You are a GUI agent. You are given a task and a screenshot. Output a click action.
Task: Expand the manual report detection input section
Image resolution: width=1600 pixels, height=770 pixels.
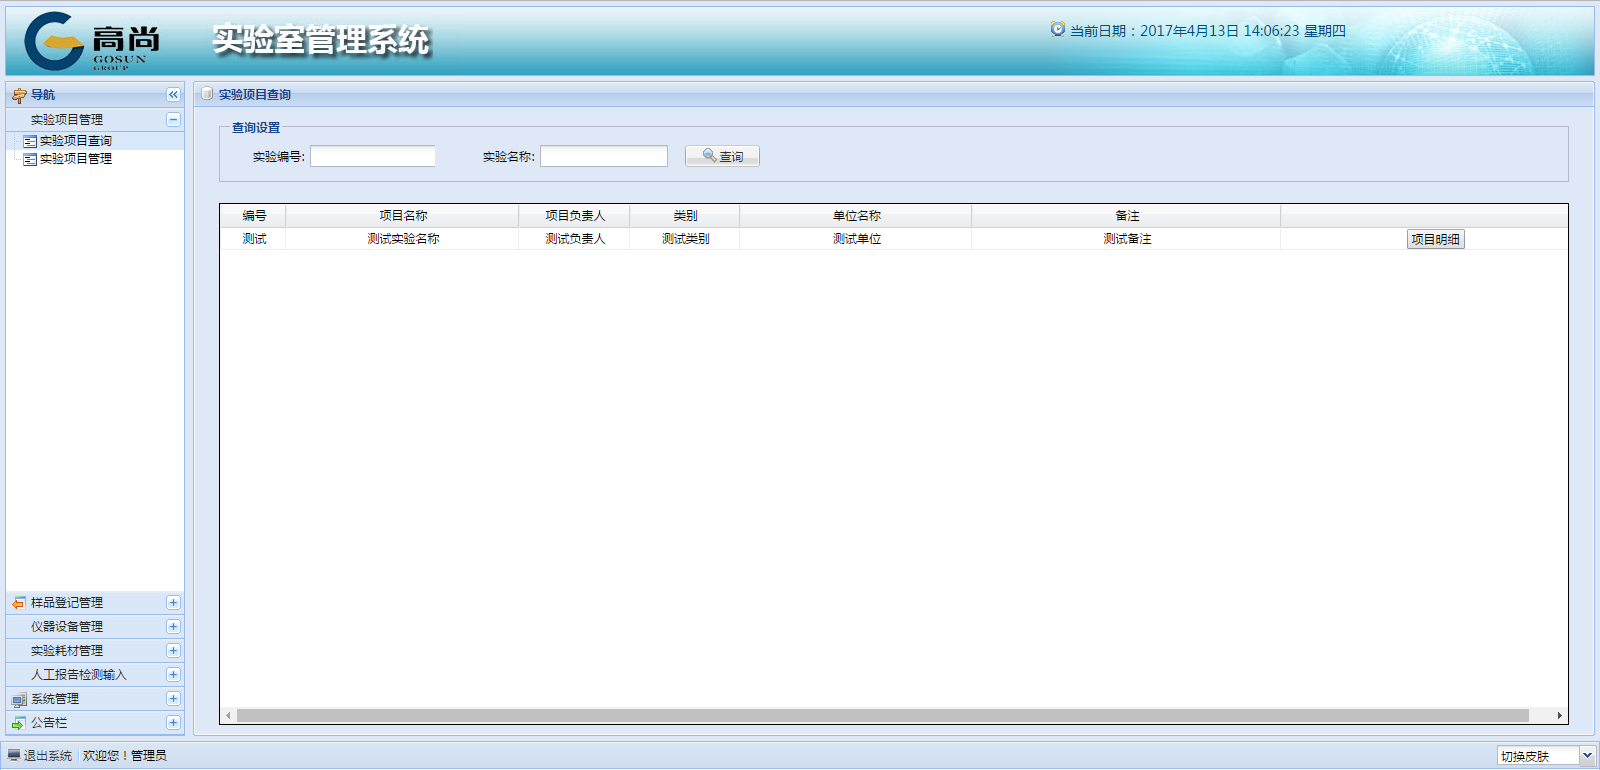pos(173,675)
